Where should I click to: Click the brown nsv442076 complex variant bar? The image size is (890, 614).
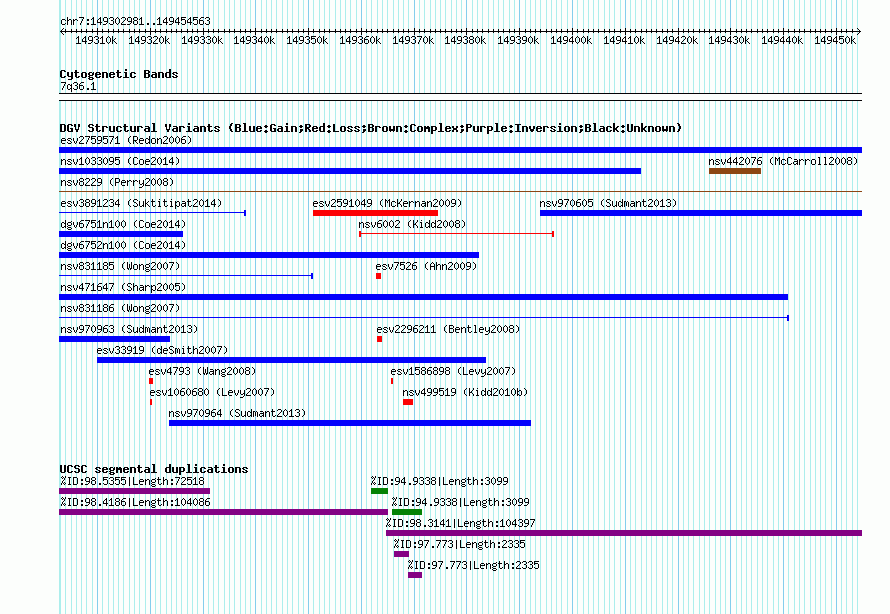click(734, 171)
